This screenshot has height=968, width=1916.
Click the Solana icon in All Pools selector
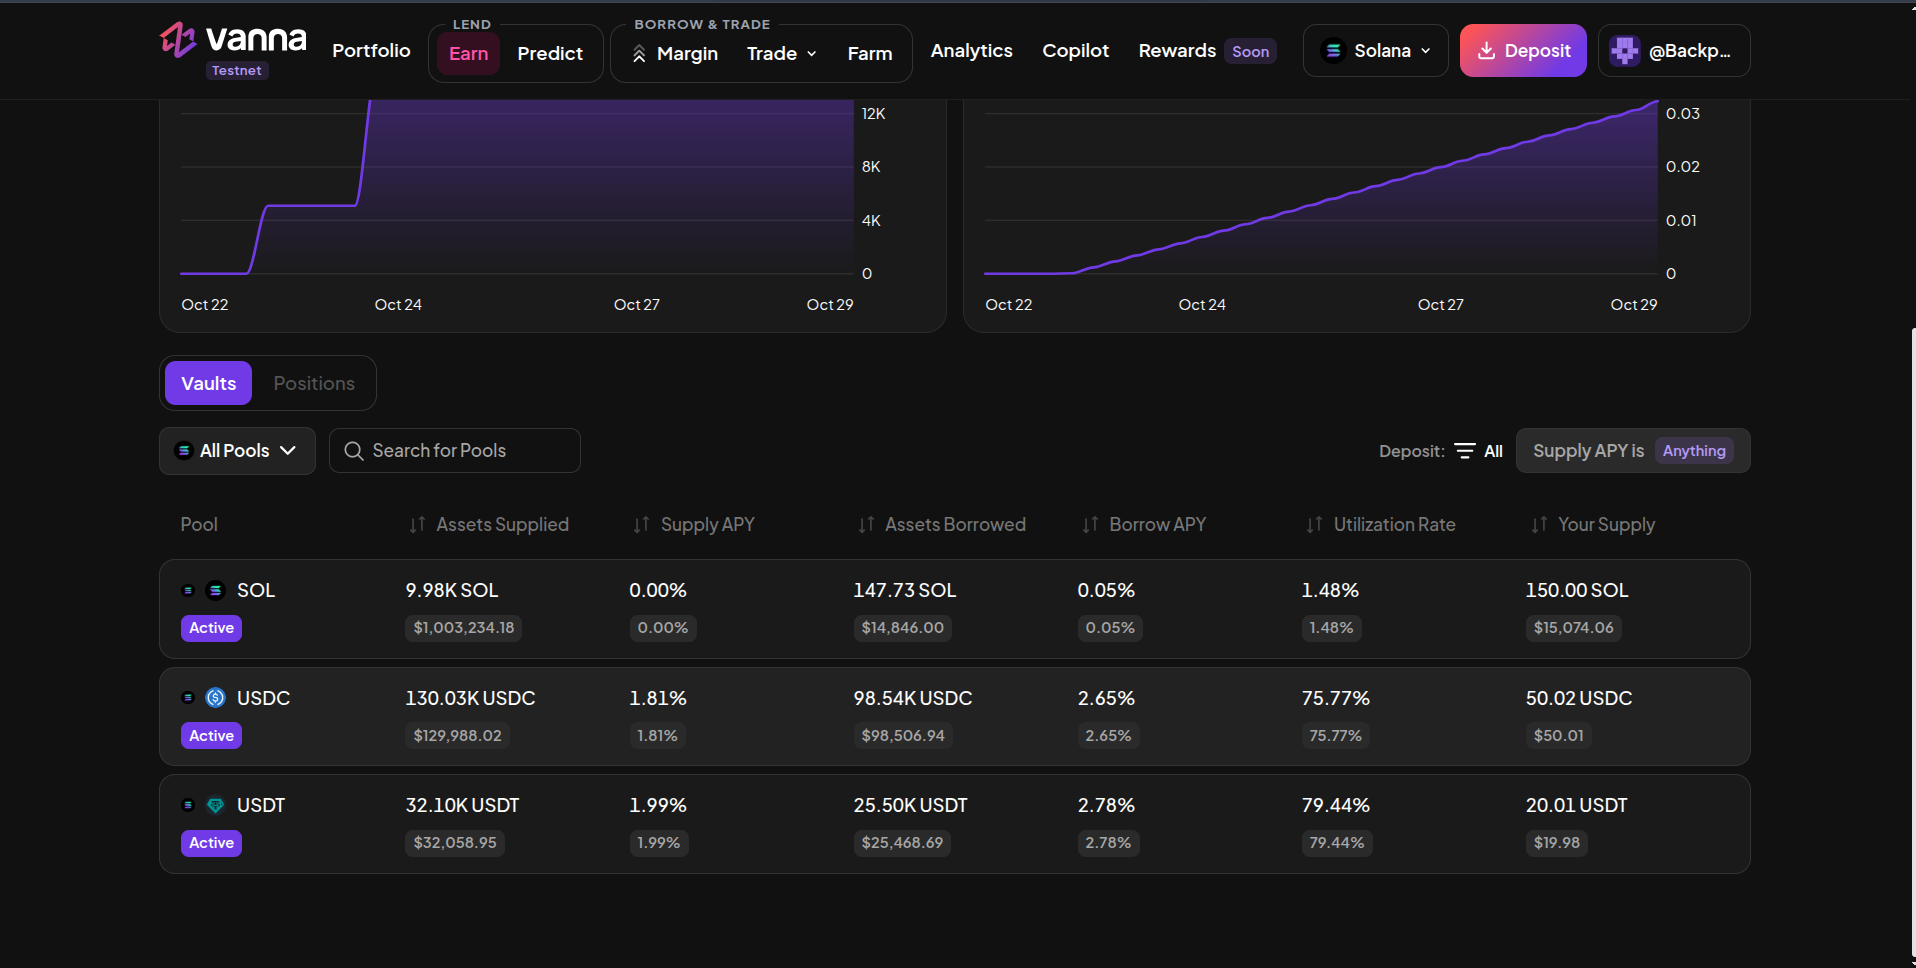[184, 451]
